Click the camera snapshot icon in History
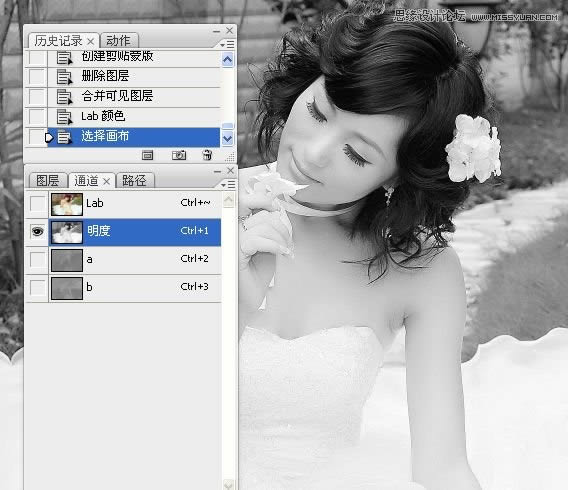The width and height of the screenshot is (568, 490). coord(179,155)
